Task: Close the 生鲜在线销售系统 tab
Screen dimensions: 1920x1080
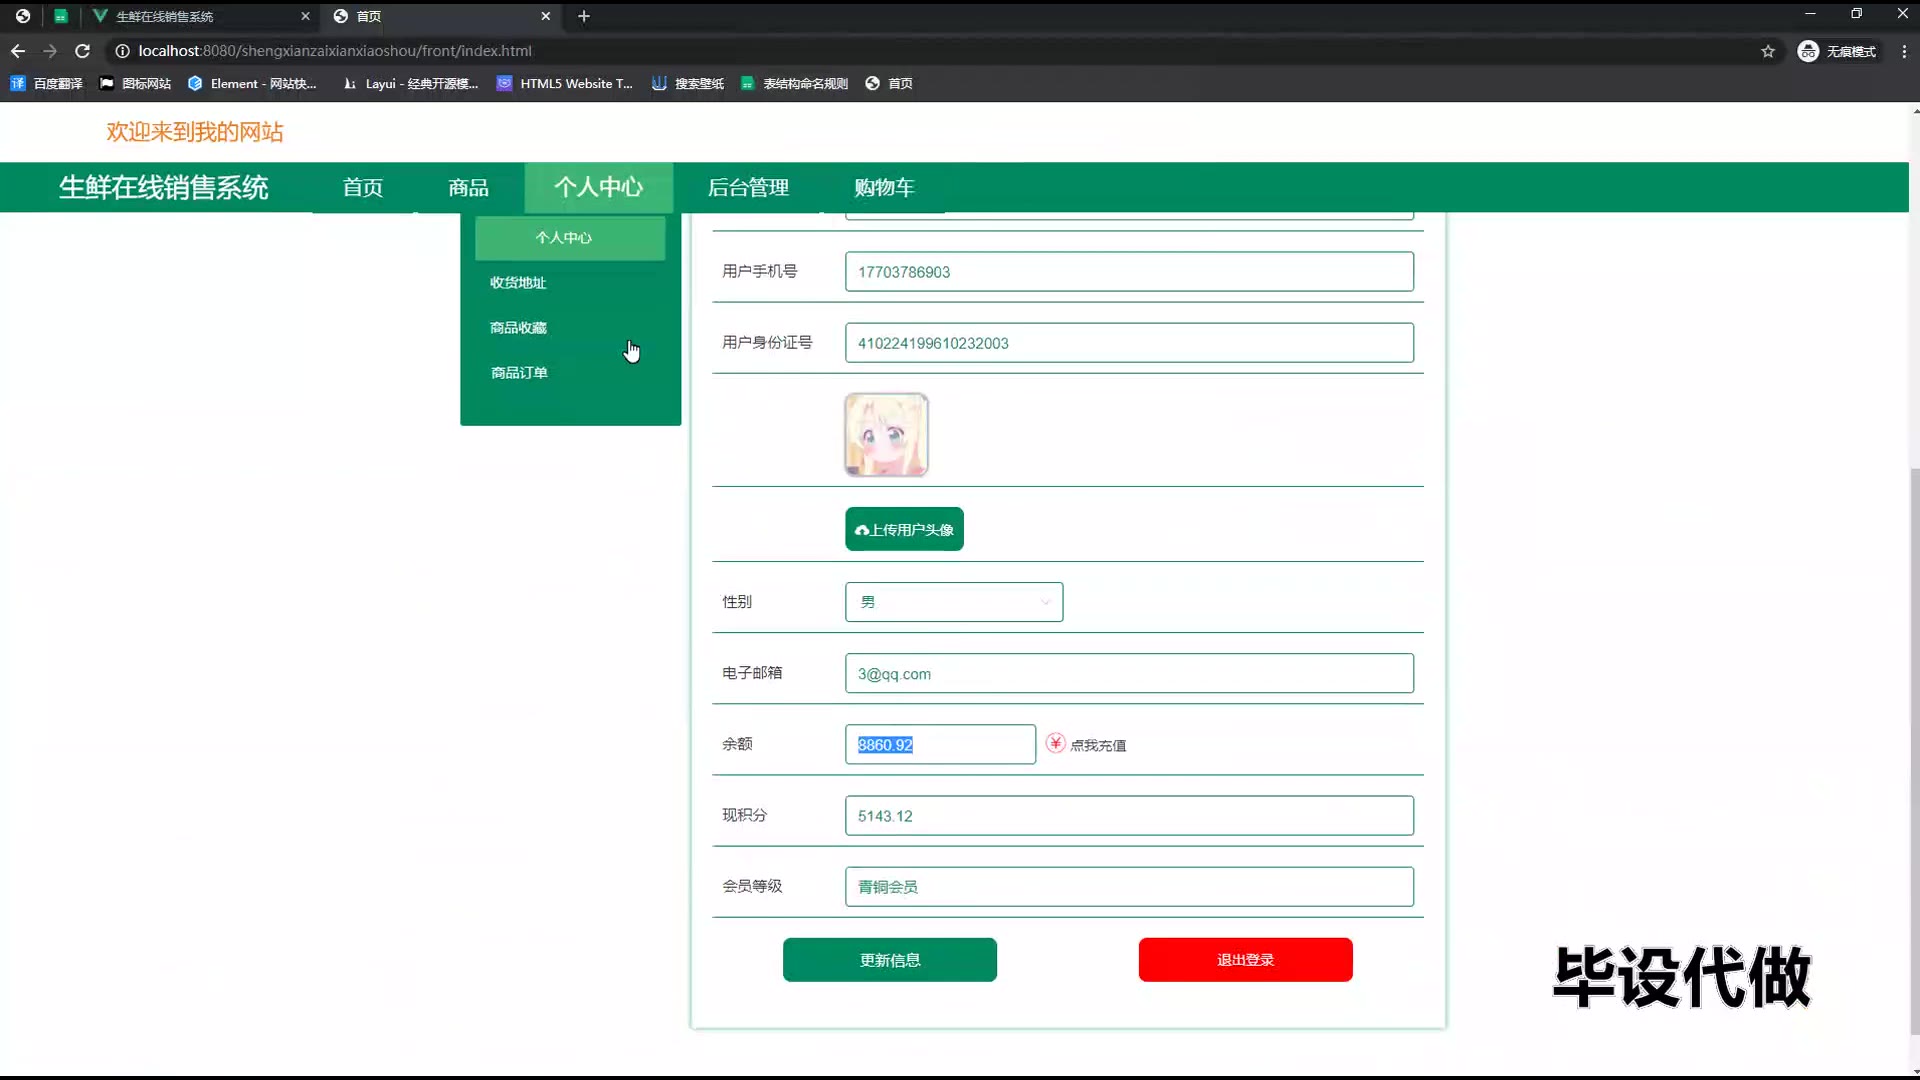Action: click(x=305, y=16)
